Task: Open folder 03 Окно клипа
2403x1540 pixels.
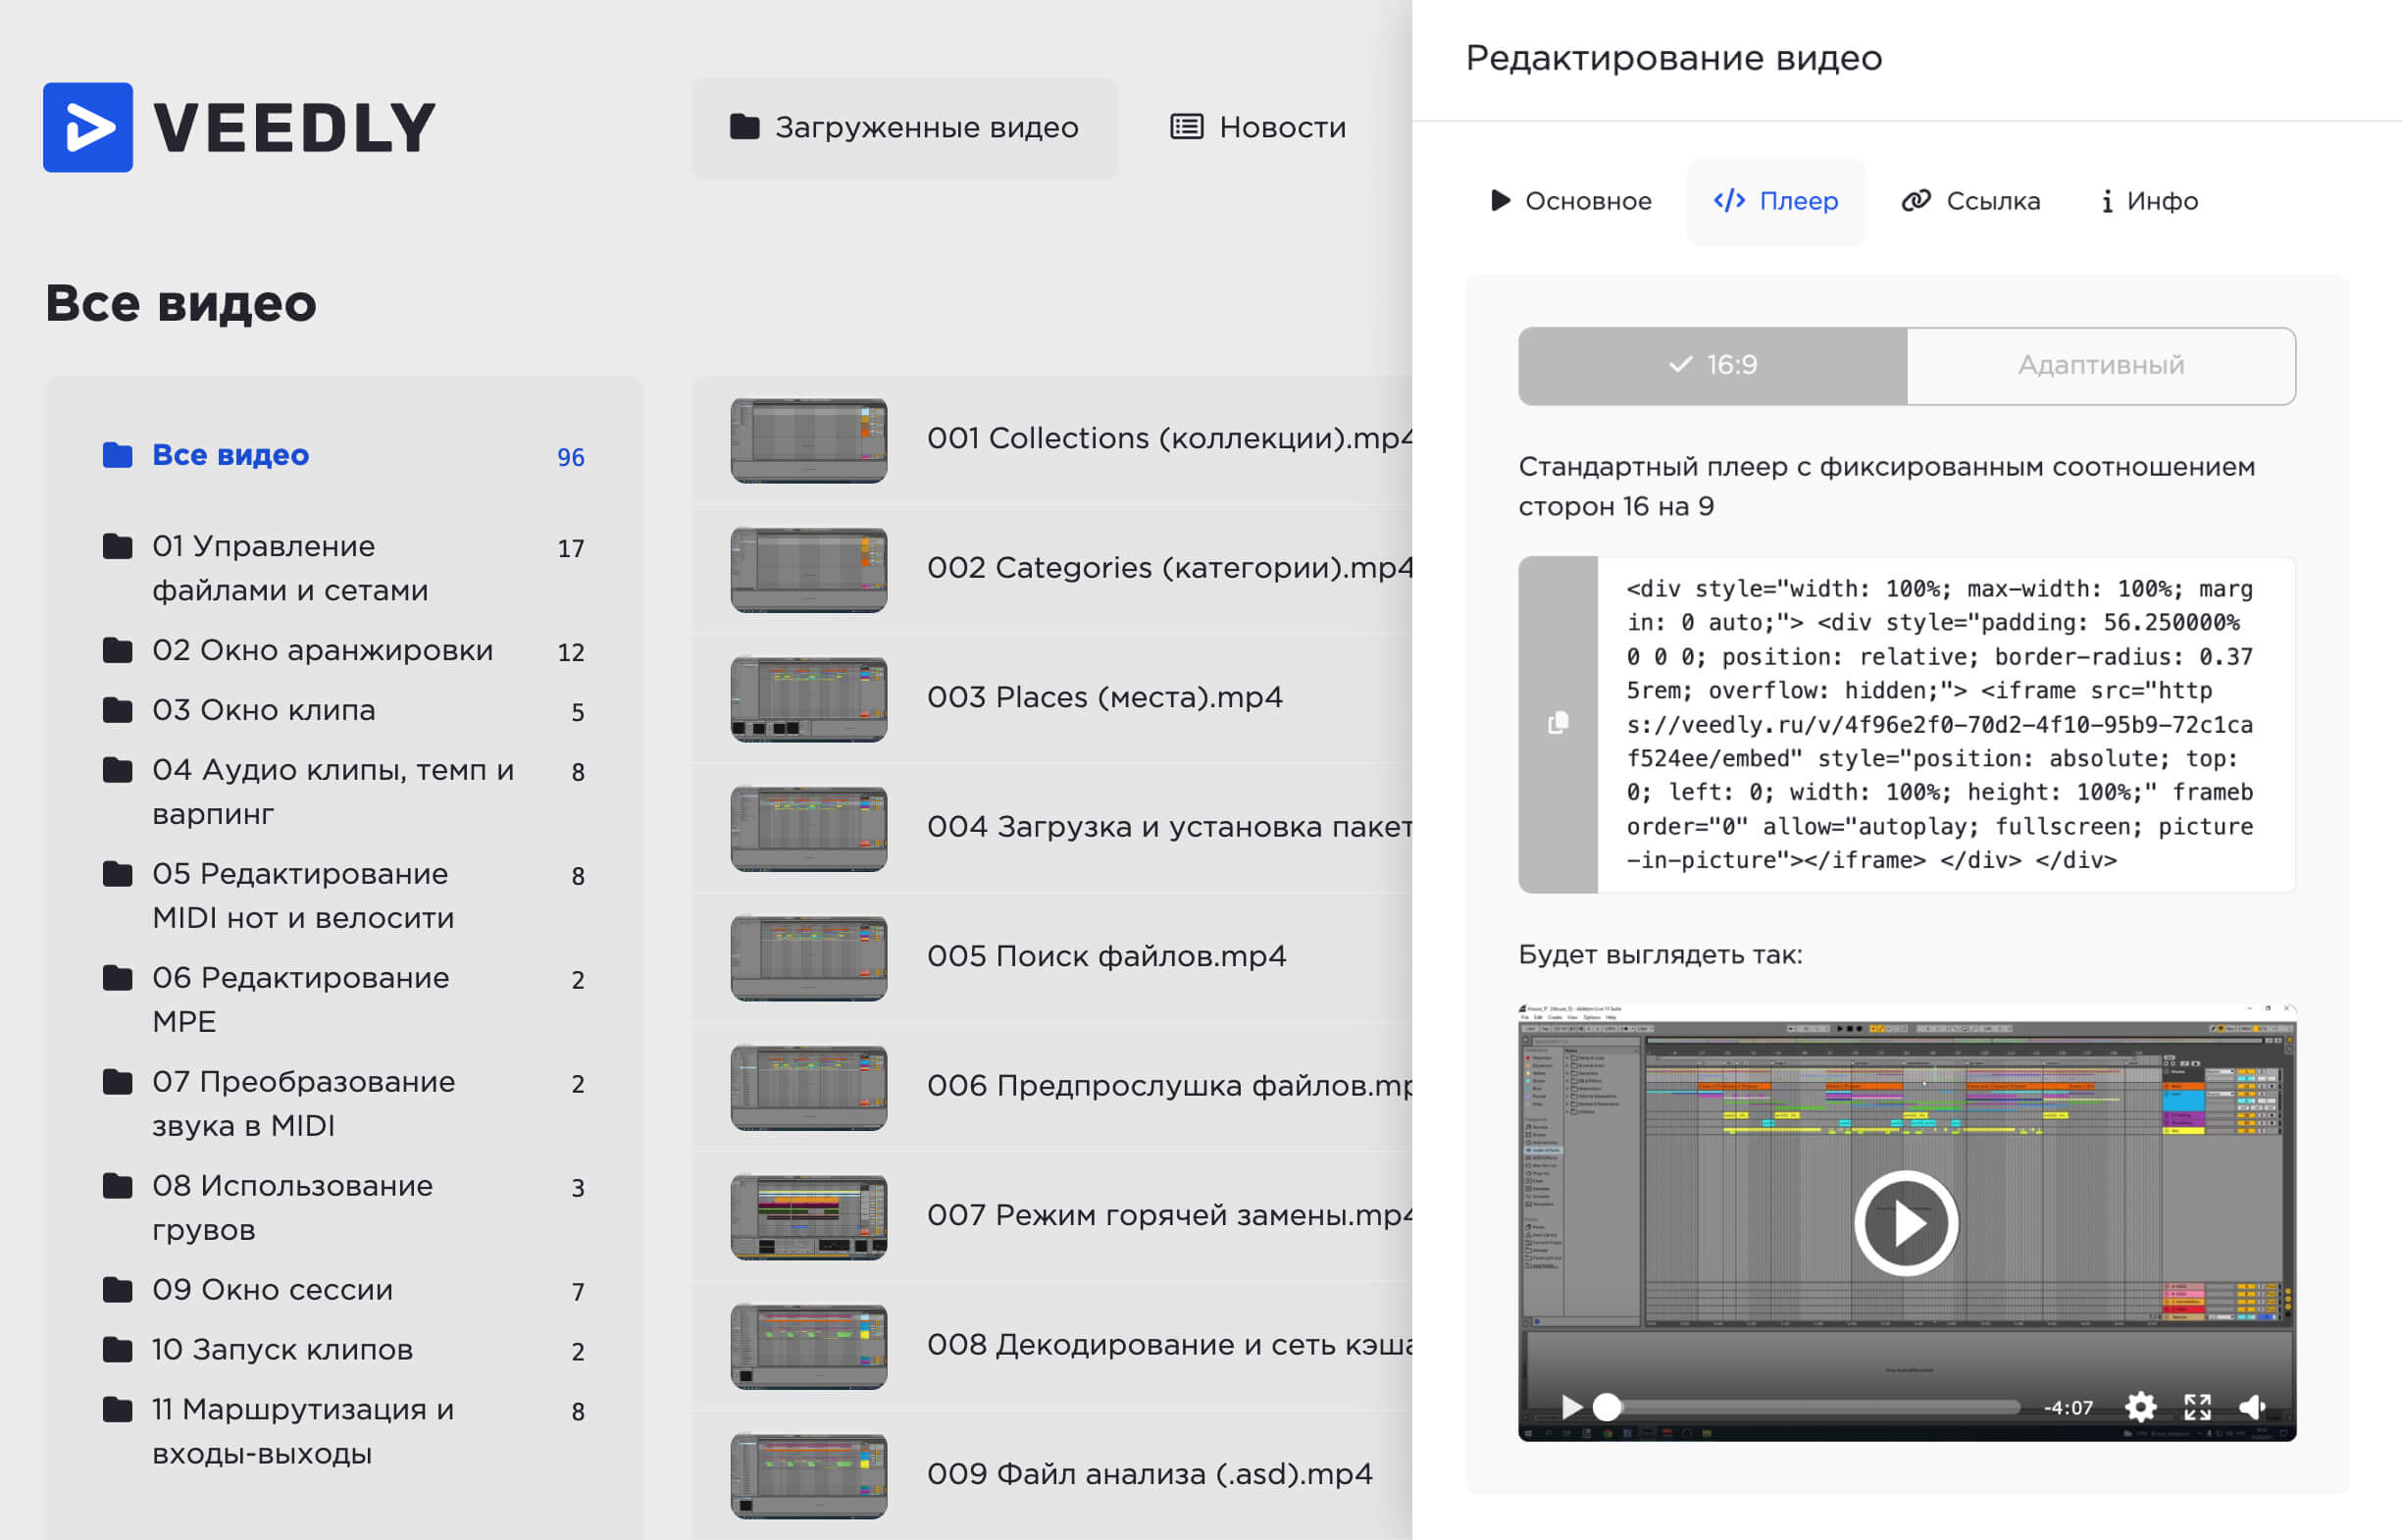Action: pos(264,710)
